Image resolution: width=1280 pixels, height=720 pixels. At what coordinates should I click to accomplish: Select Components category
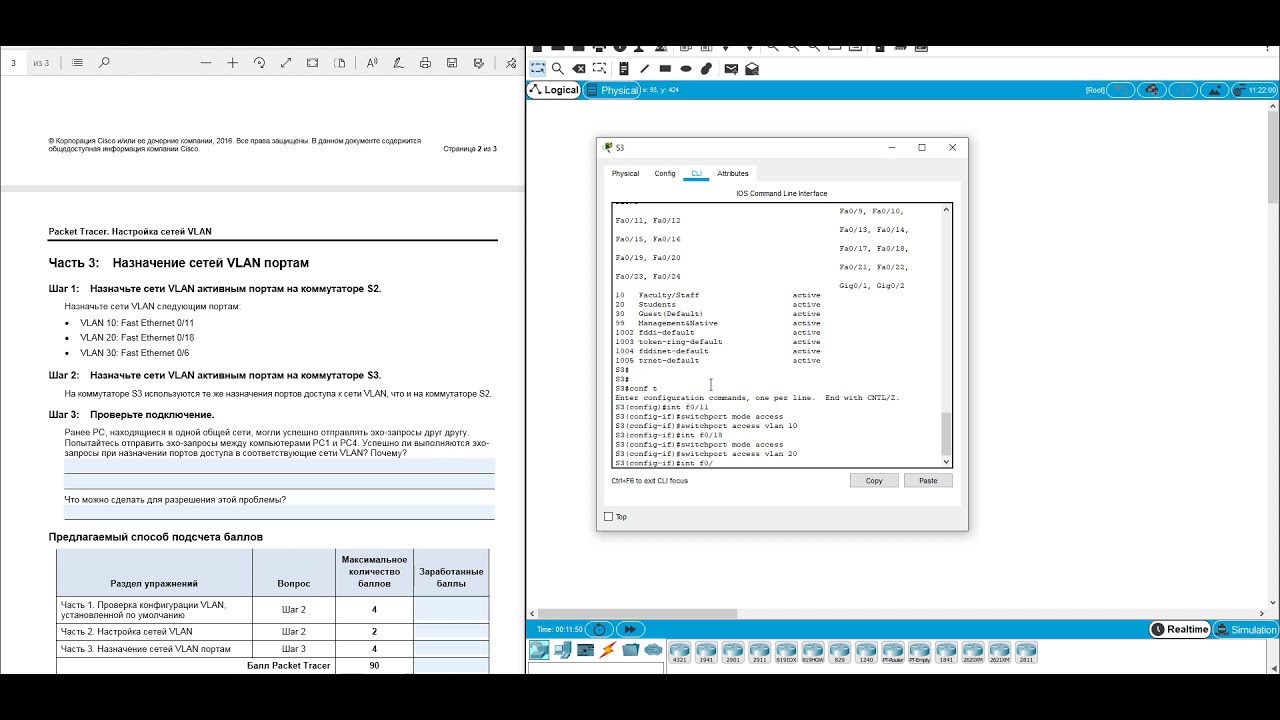[x=584, y=651]
